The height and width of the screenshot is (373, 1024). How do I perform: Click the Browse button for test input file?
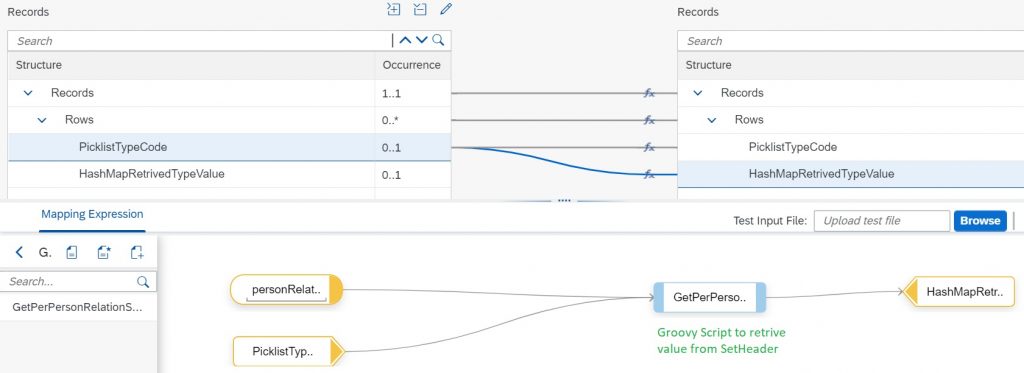980,221
